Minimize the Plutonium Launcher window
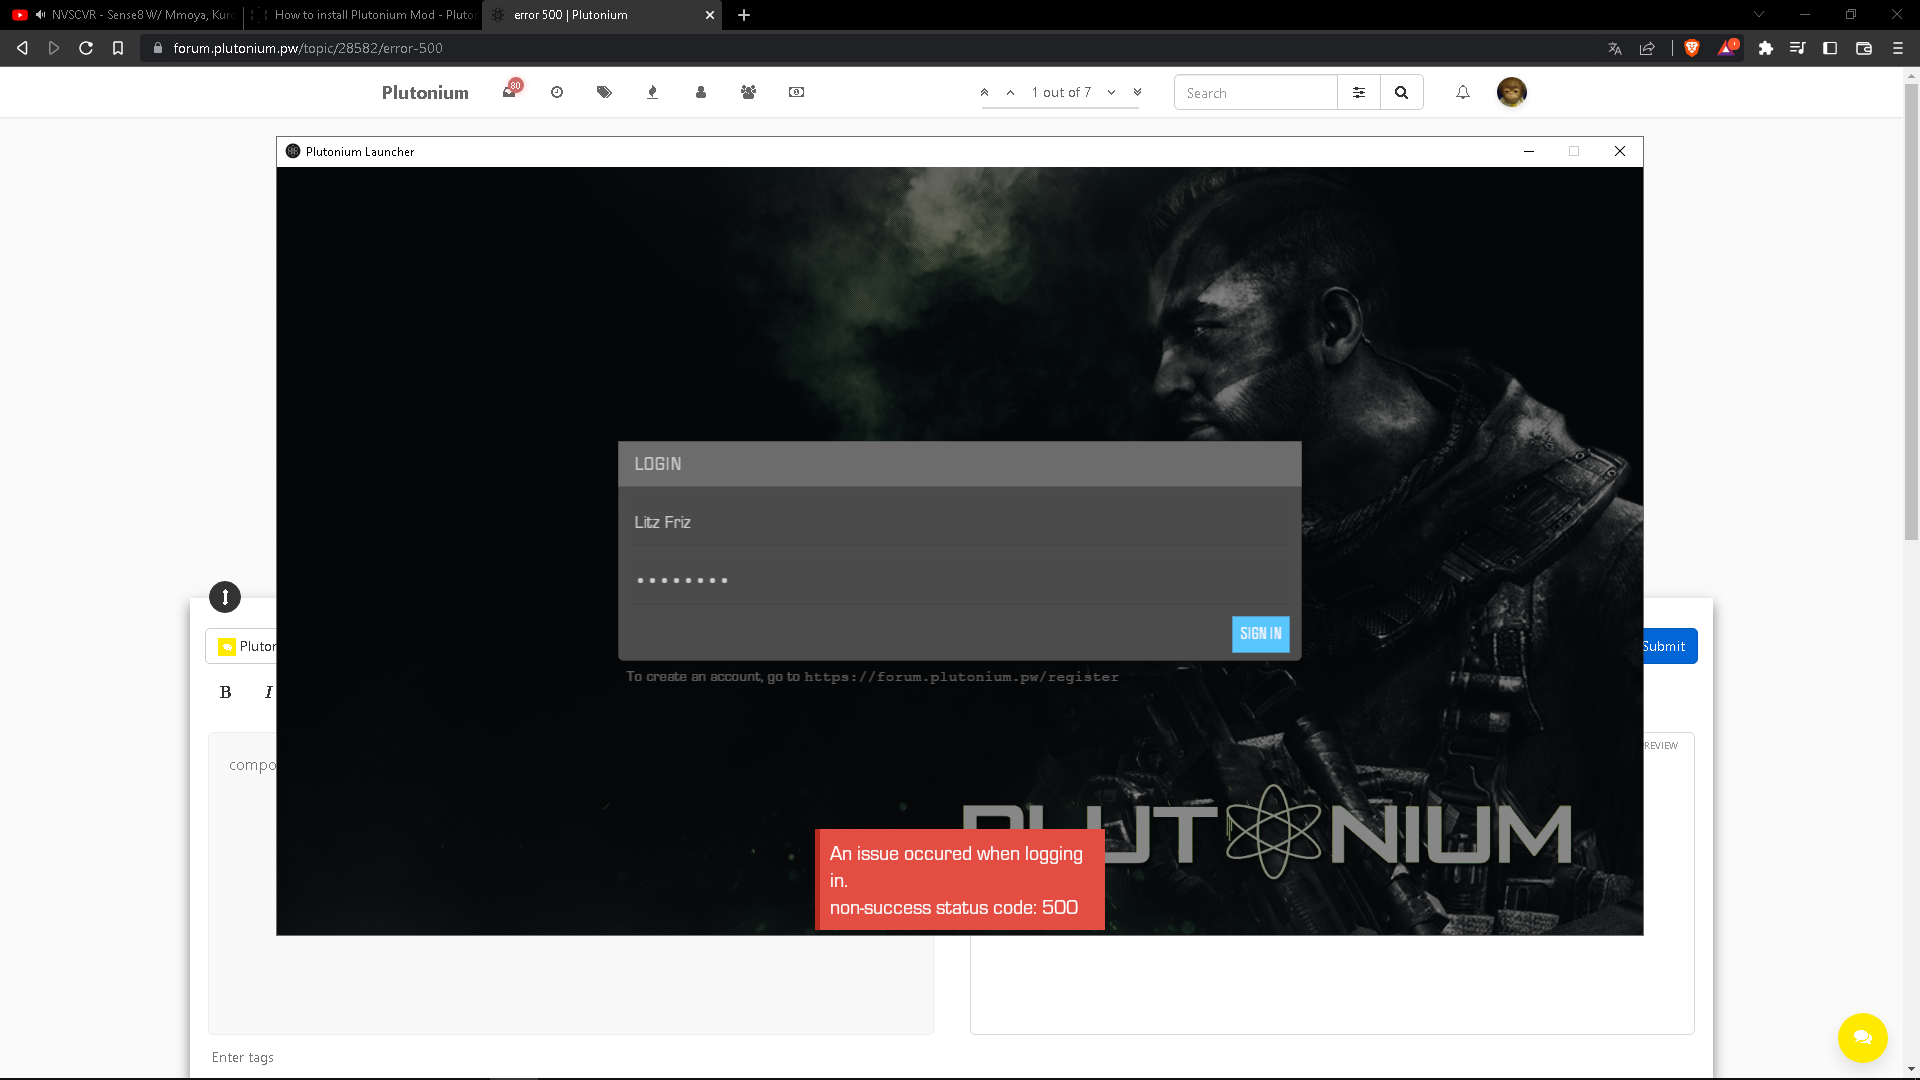Image resolution: width=1920 pixels, height=1080 pixels. pyautogui.click(x=1528, y=151)
